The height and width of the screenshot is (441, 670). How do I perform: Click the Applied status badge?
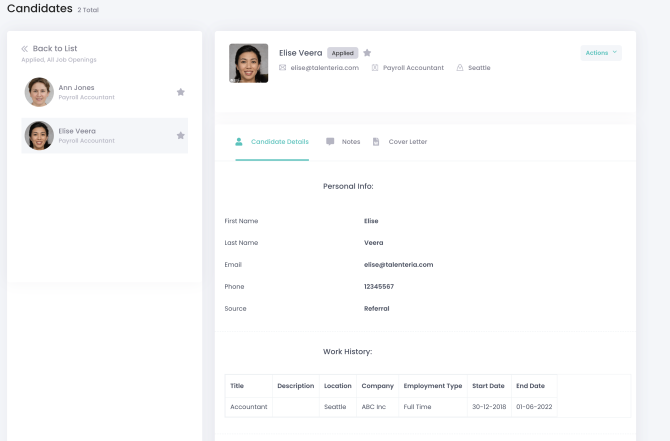pos(343,53)
